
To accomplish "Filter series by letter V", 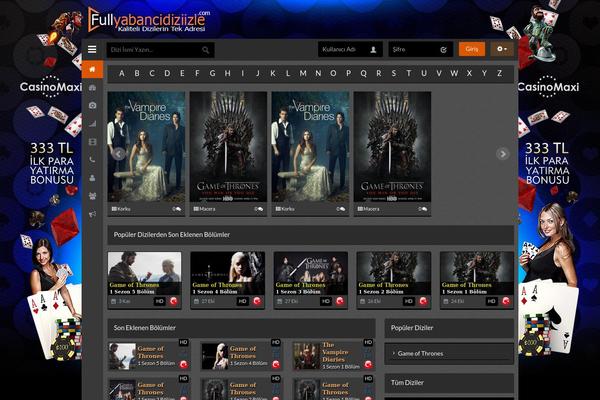I will click(439, 73).
